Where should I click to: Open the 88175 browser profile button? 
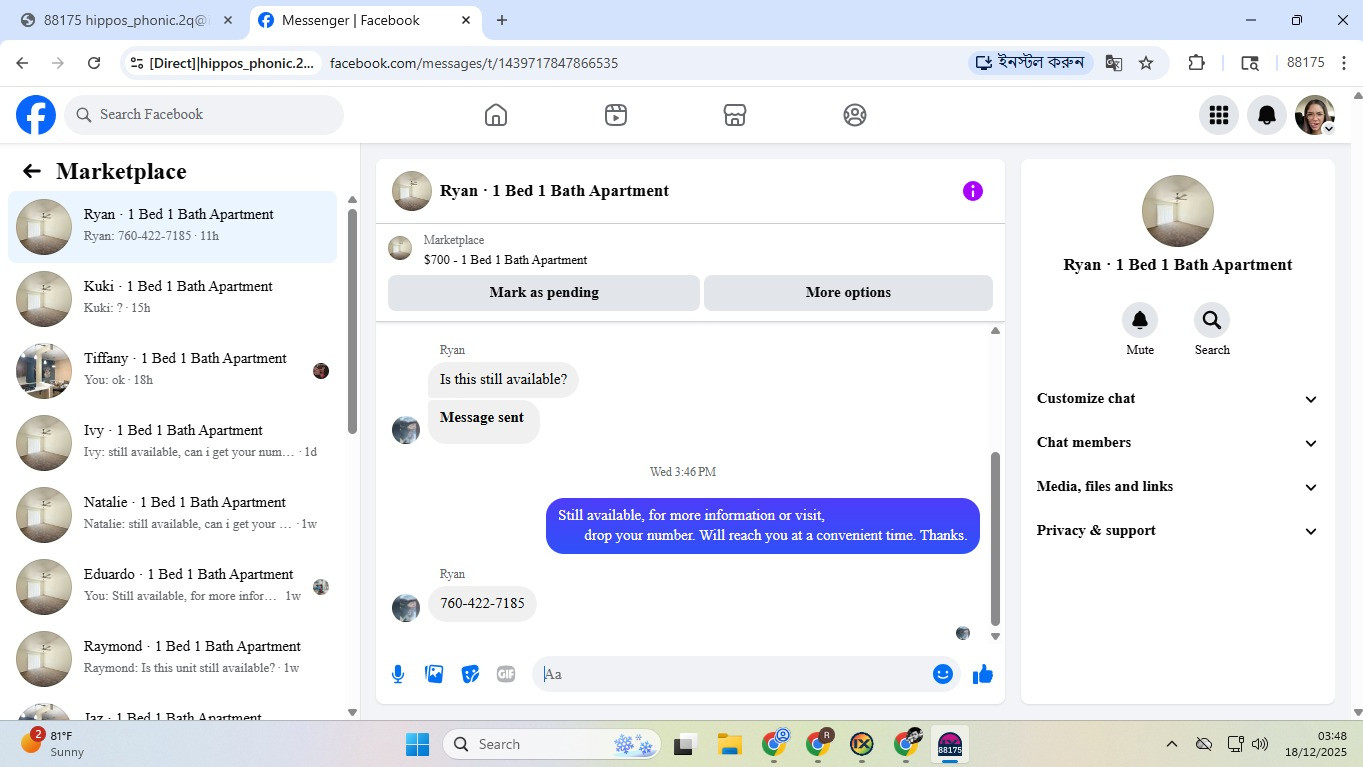coord(1305,63)
